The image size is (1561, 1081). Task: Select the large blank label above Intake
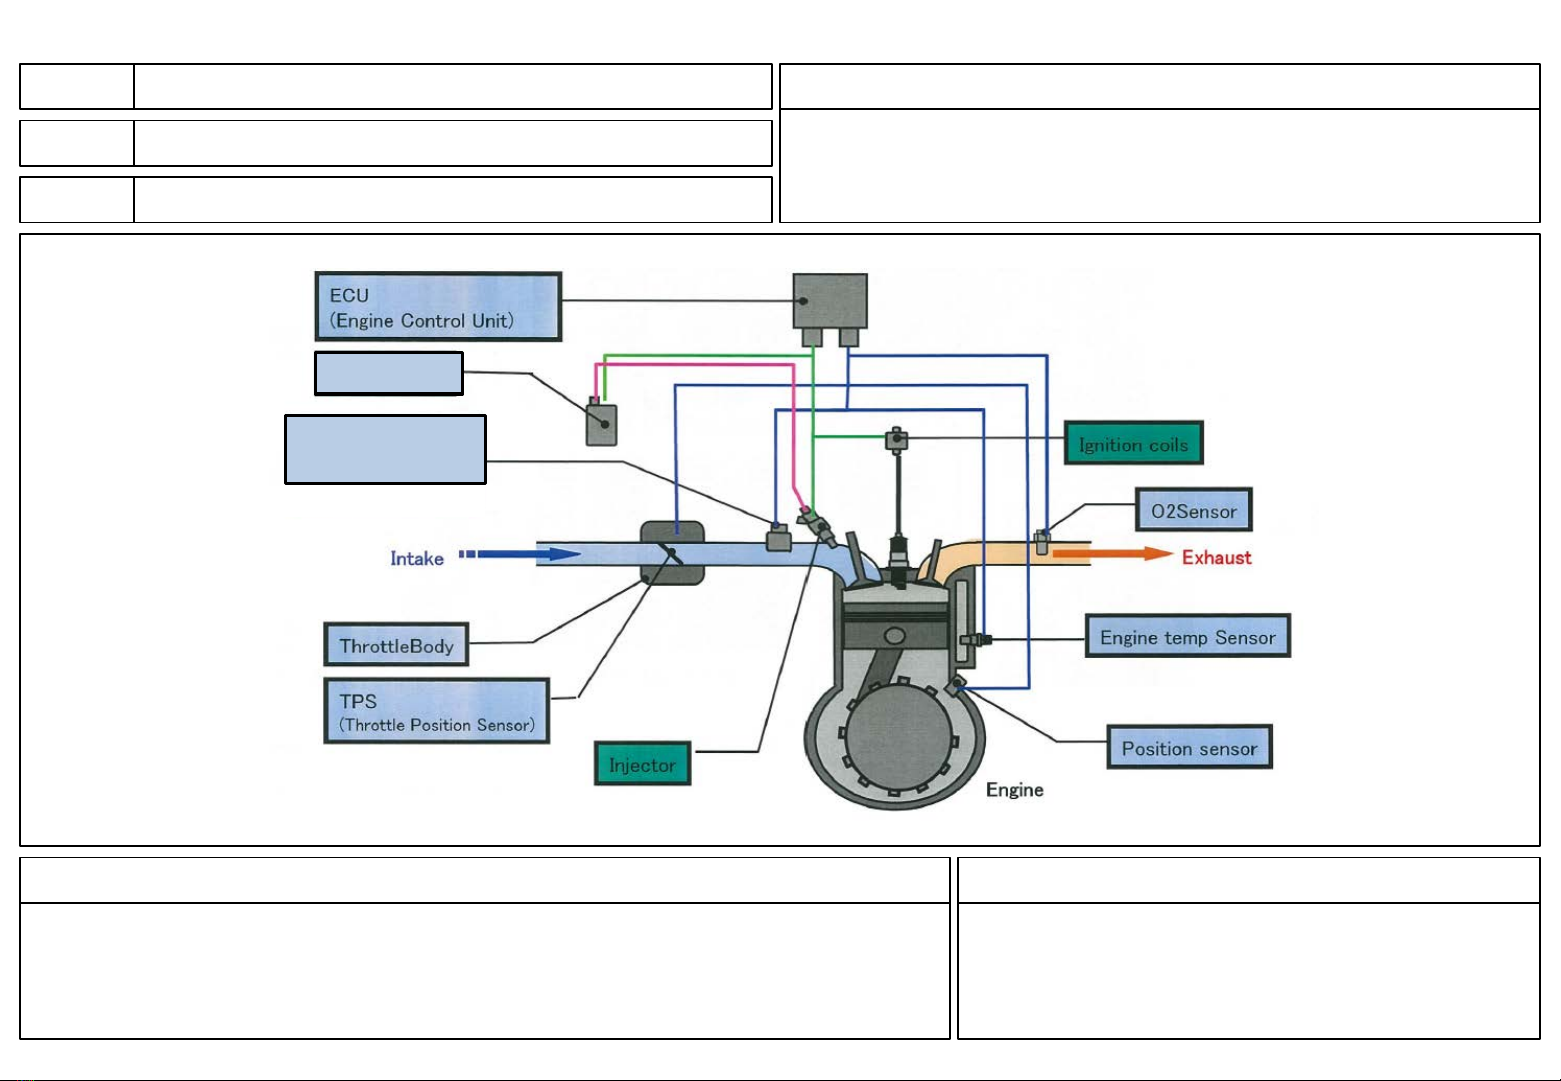click(x=385, y=450)
